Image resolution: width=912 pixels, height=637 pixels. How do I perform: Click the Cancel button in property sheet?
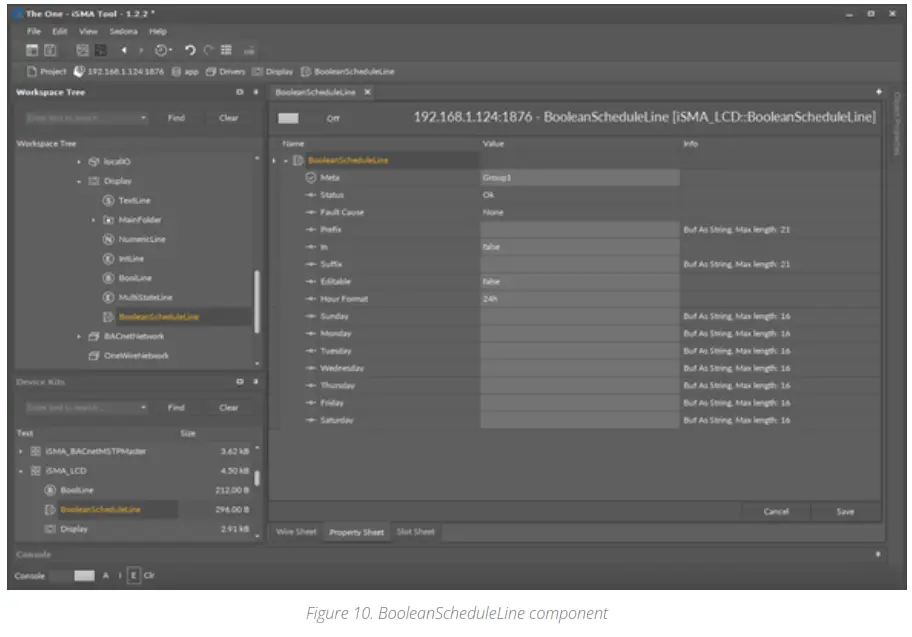[776, 511]
